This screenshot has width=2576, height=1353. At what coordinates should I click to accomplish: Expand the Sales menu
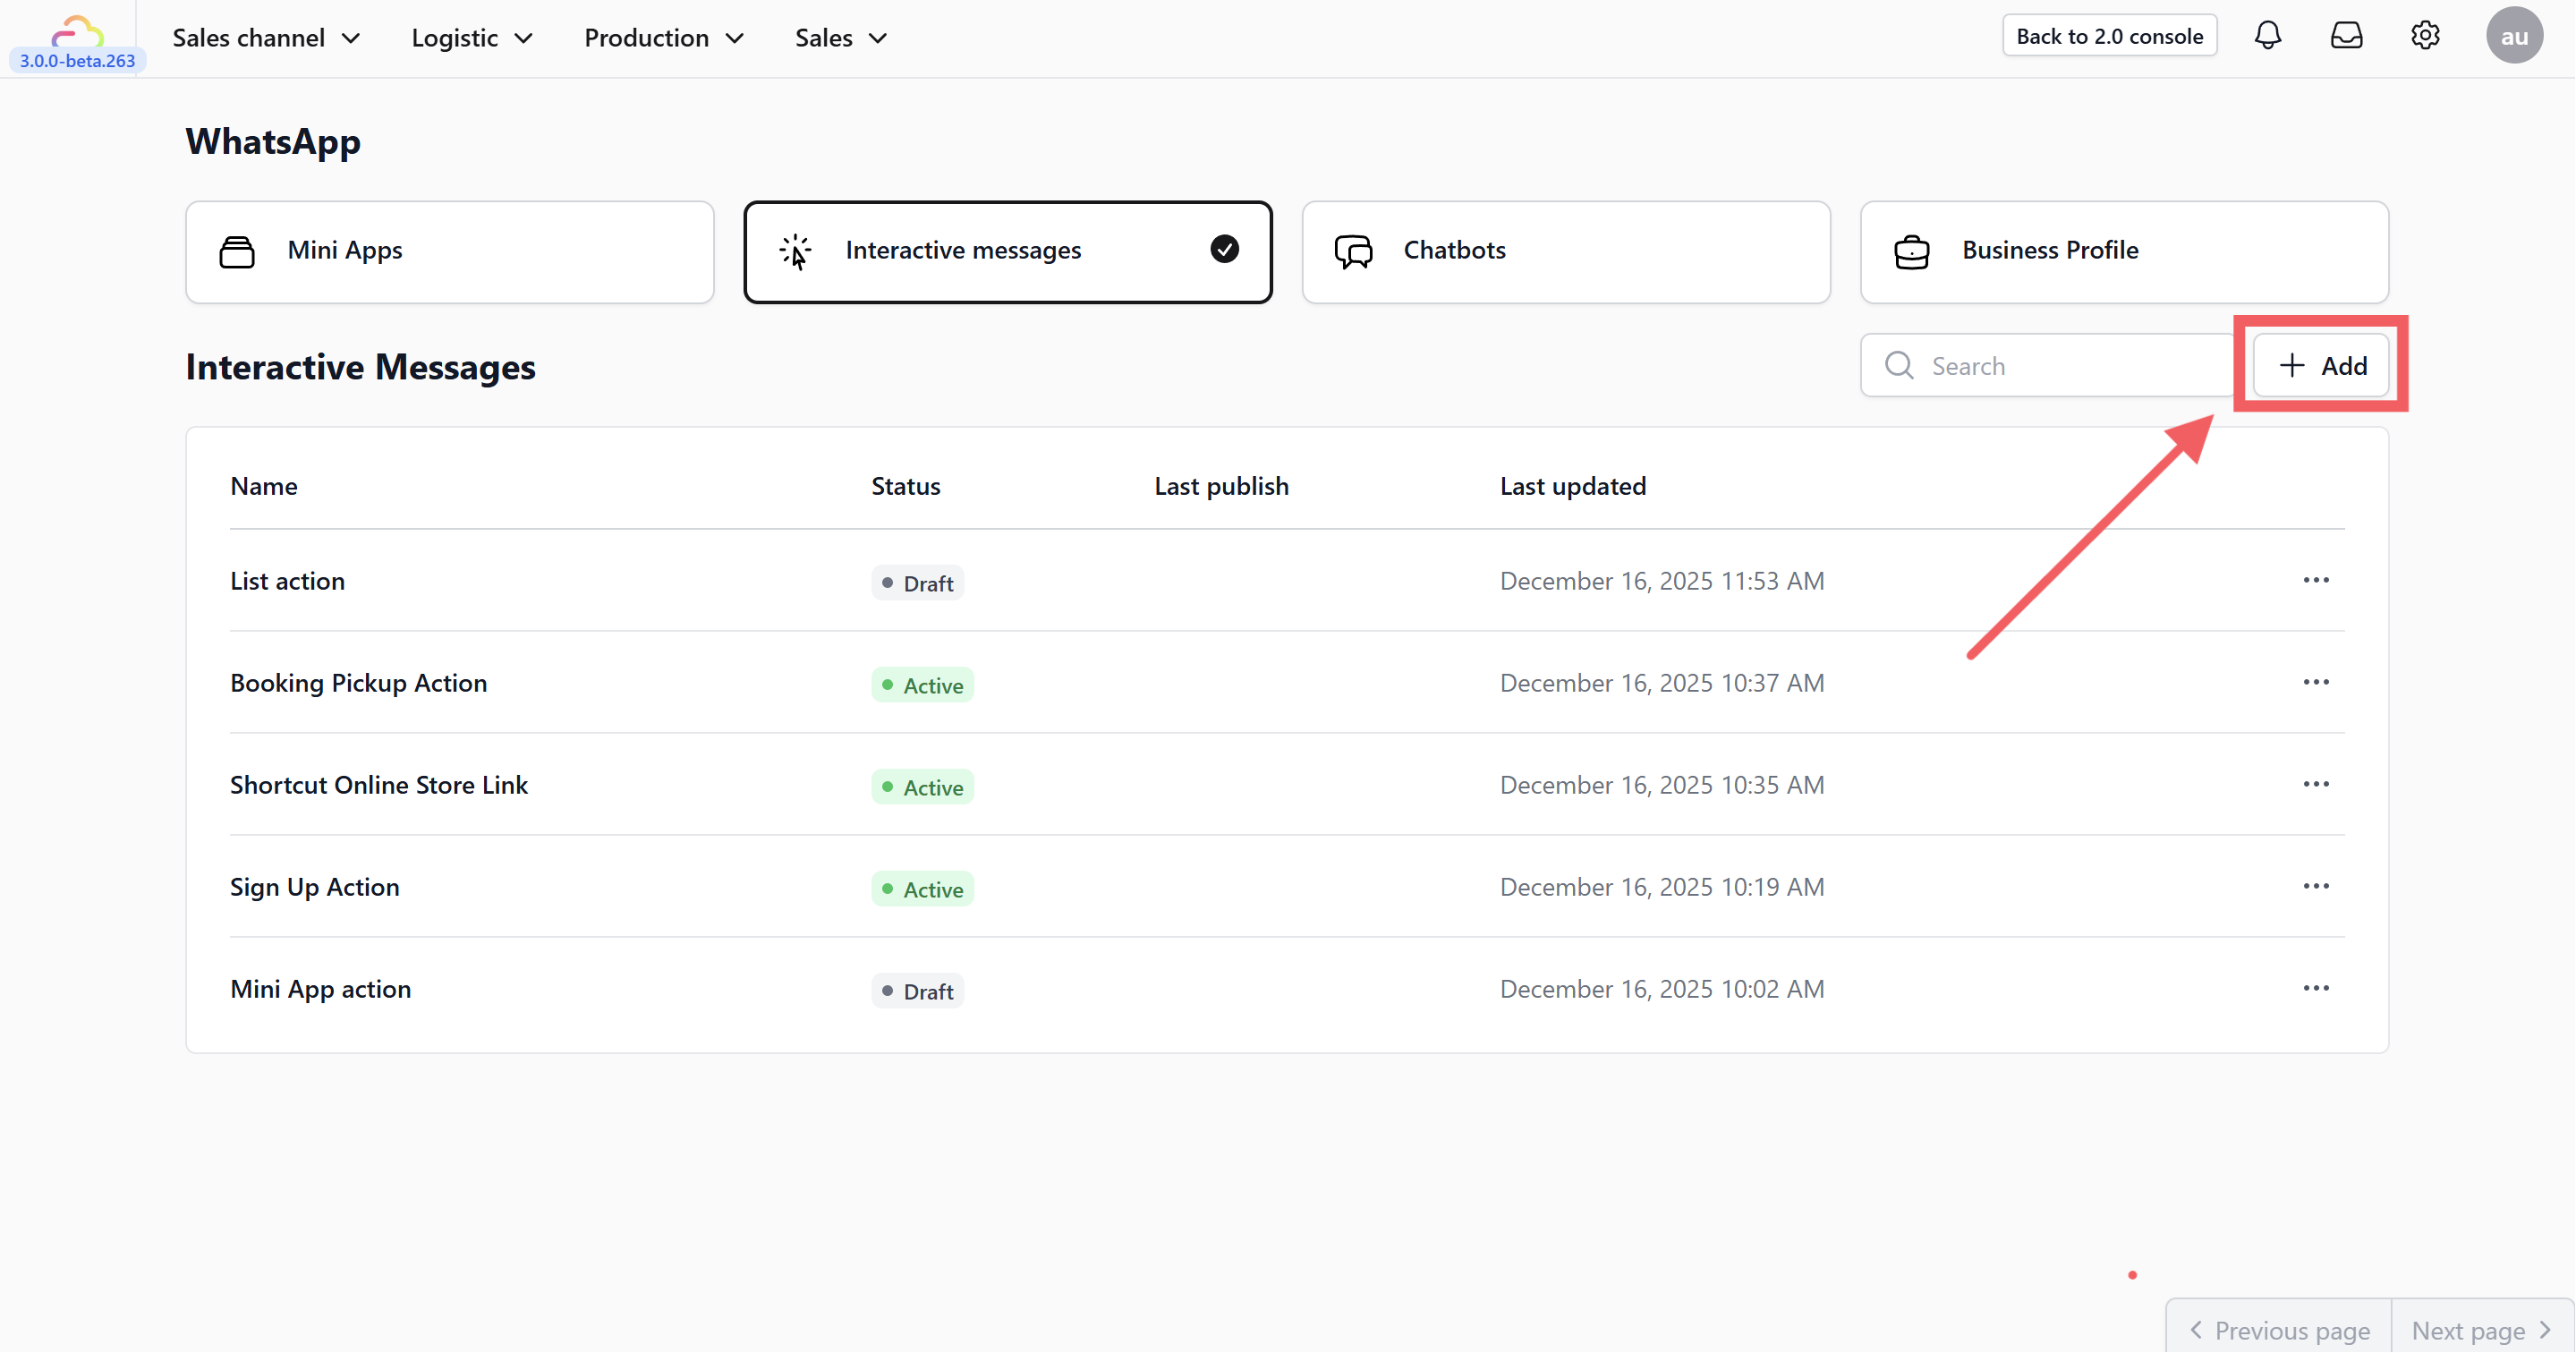click(x=841, y=38)
